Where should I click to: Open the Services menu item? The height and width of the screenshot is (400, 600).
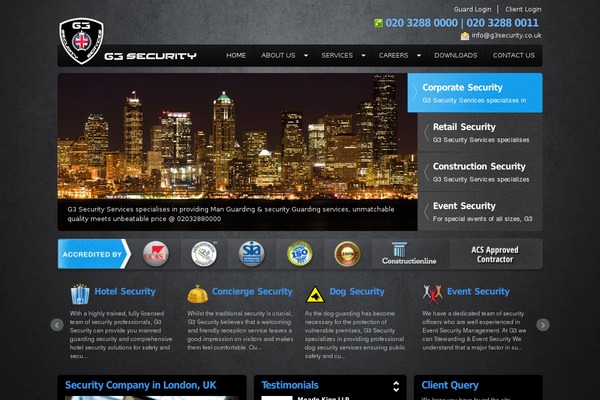point(337,56)
